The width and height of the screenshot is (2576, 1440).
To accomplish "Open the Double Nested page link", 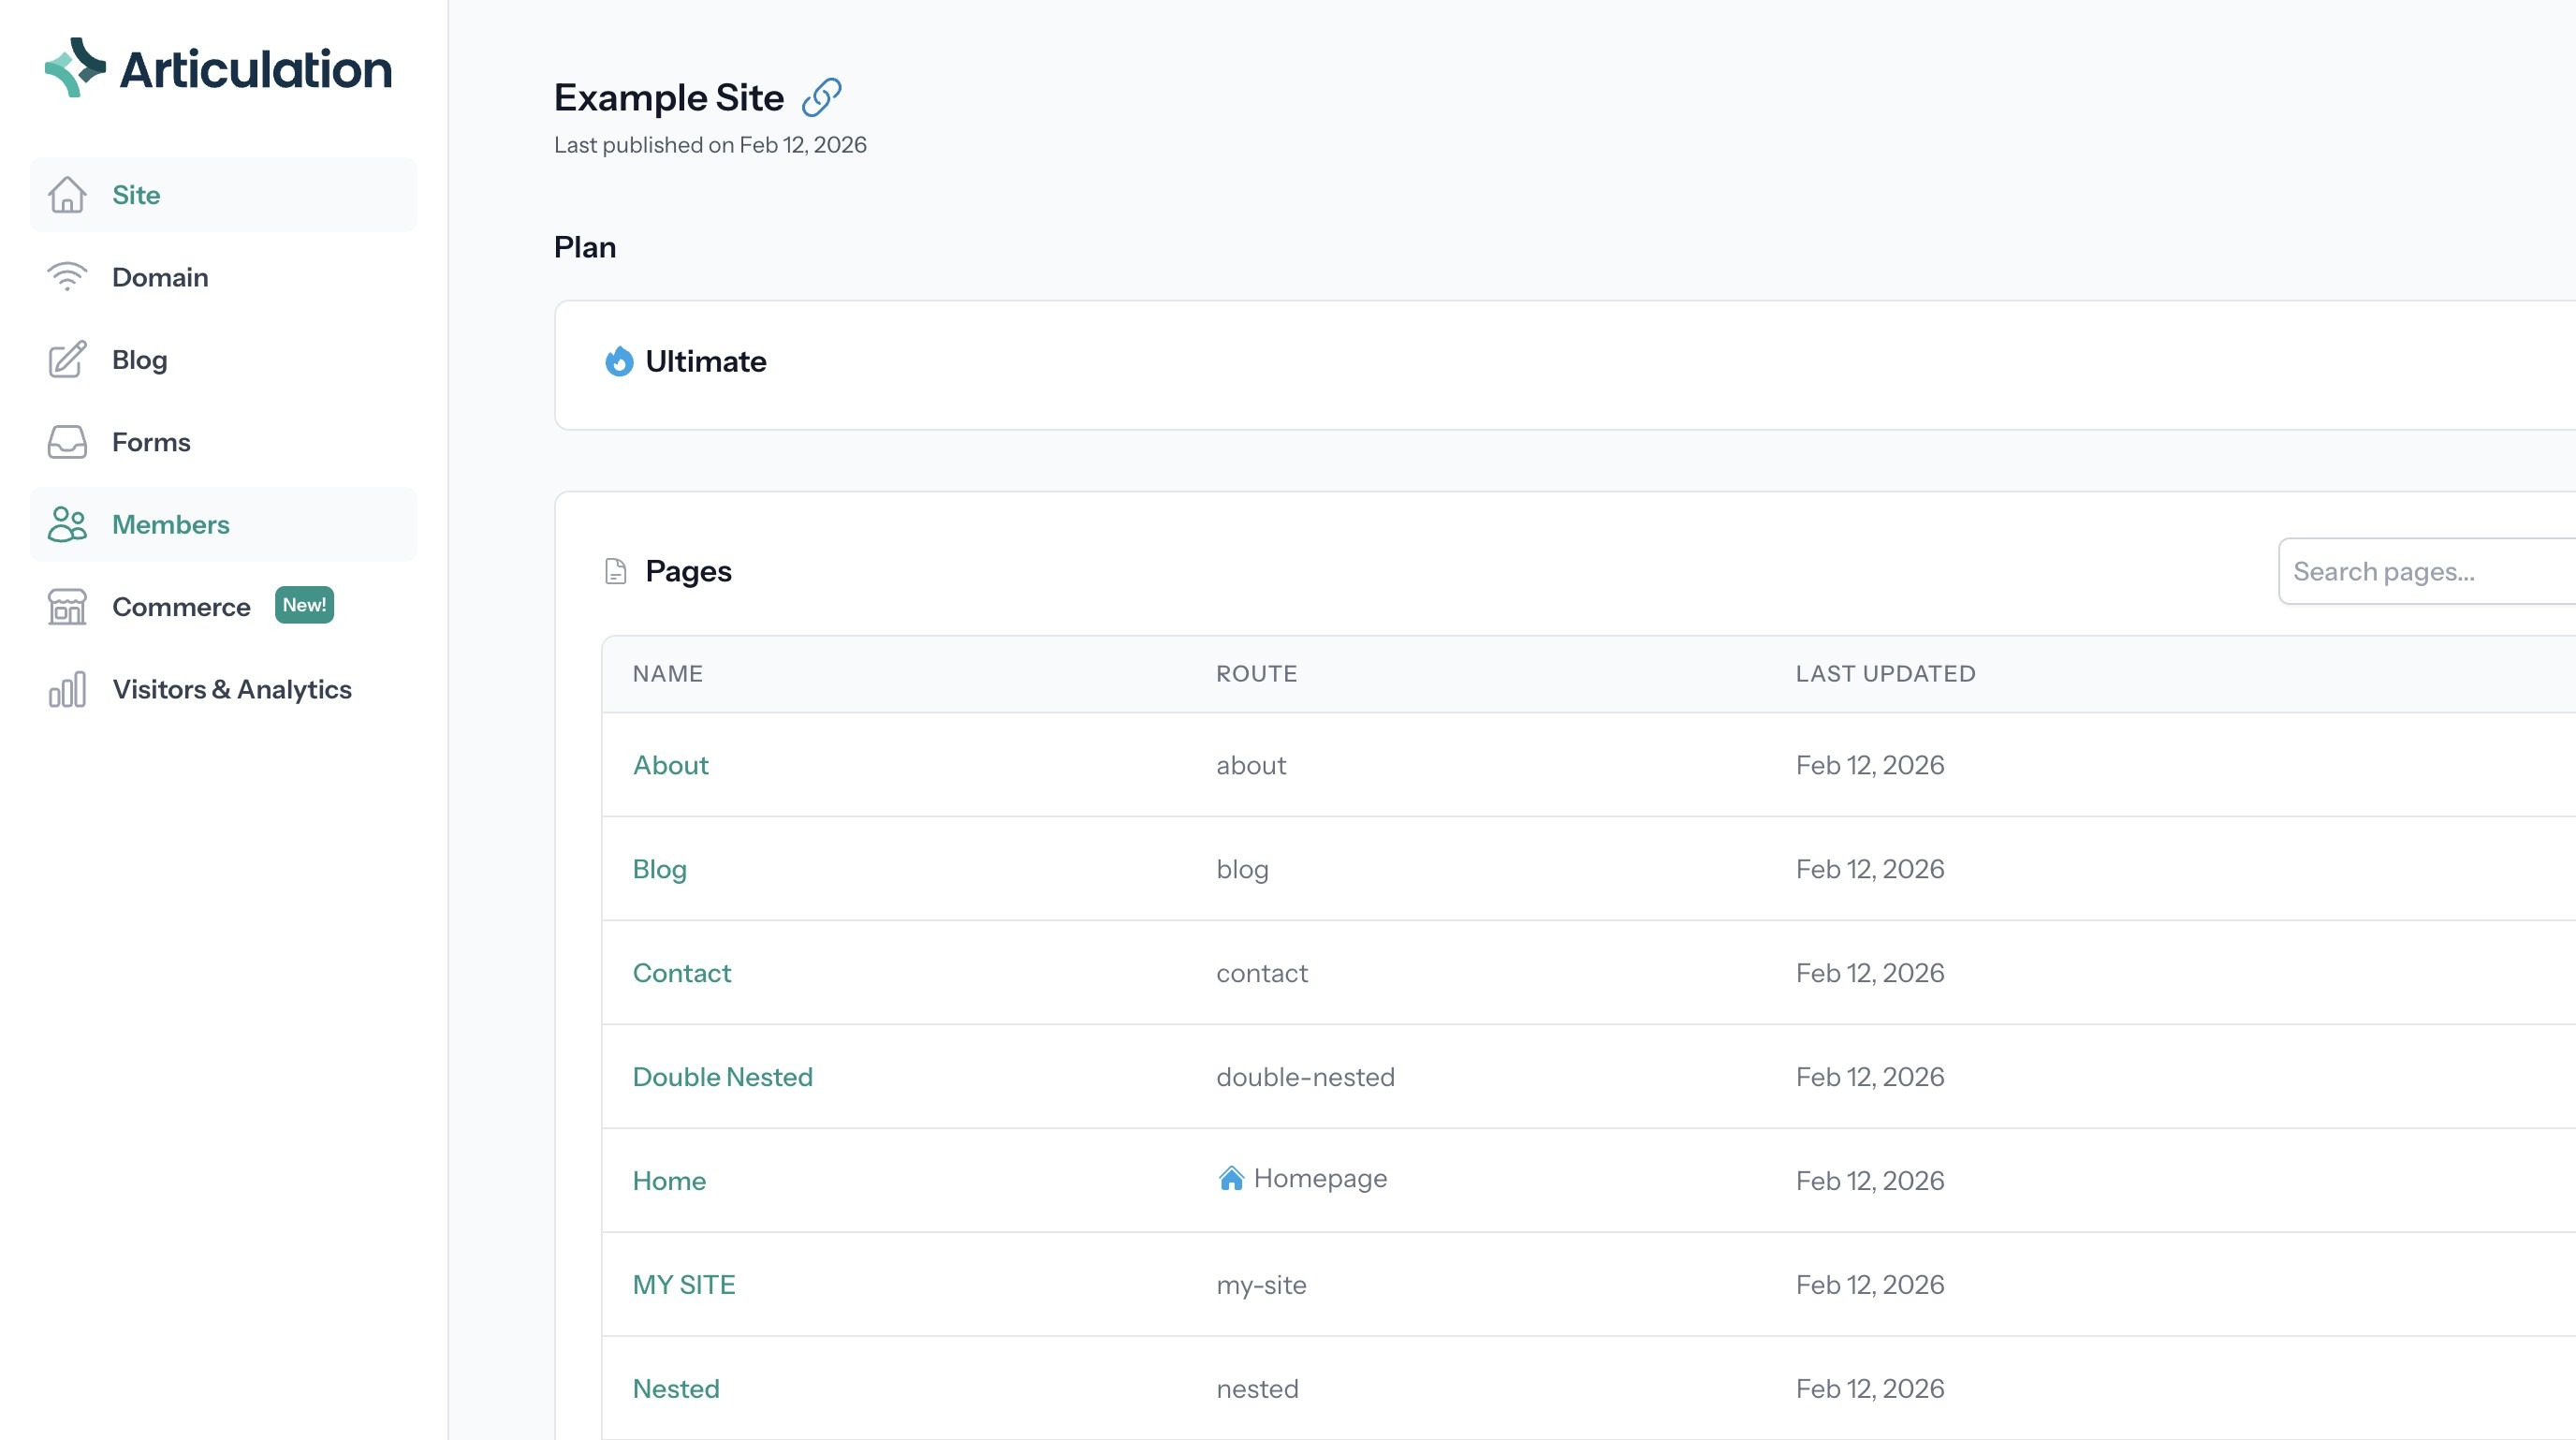I will [722, 1077].
